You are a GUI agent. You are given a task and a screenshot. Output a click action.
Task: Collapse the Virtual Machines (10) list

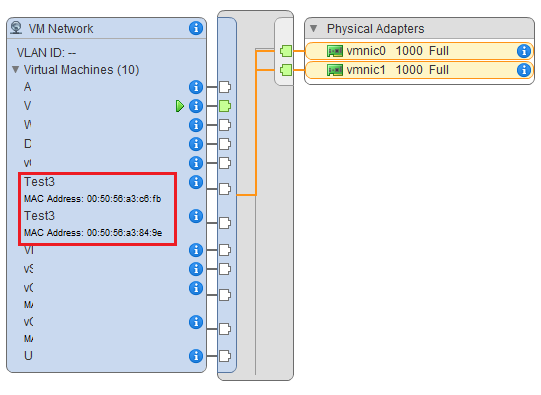coord(15,69)
